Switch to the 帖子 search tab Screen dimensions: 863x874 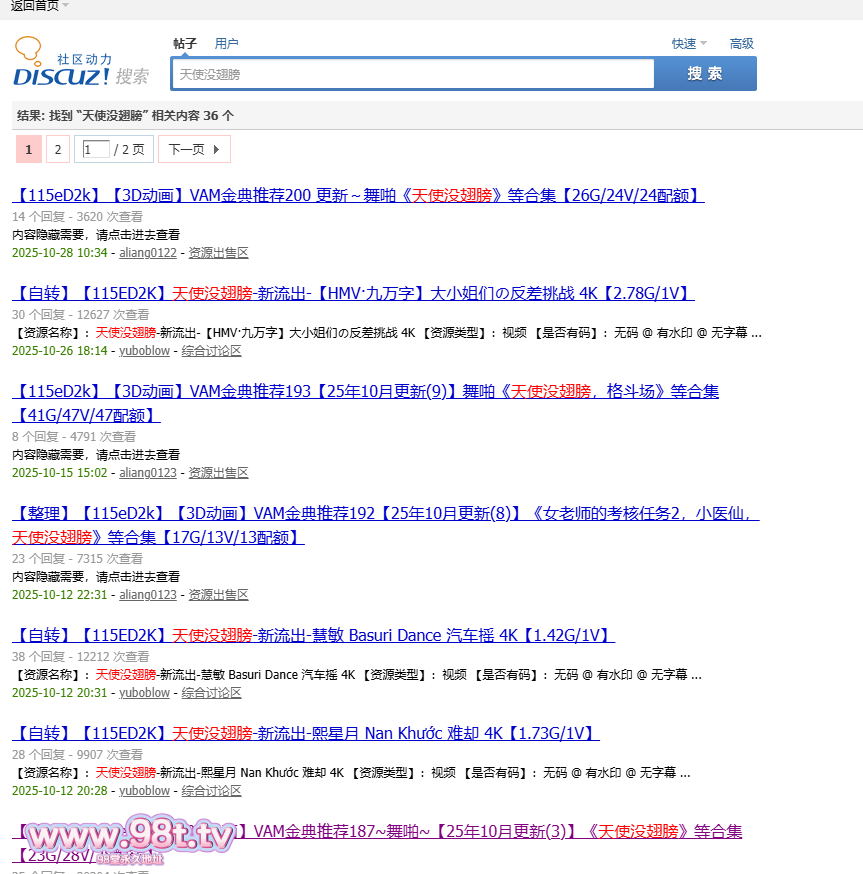click(185, 44)
